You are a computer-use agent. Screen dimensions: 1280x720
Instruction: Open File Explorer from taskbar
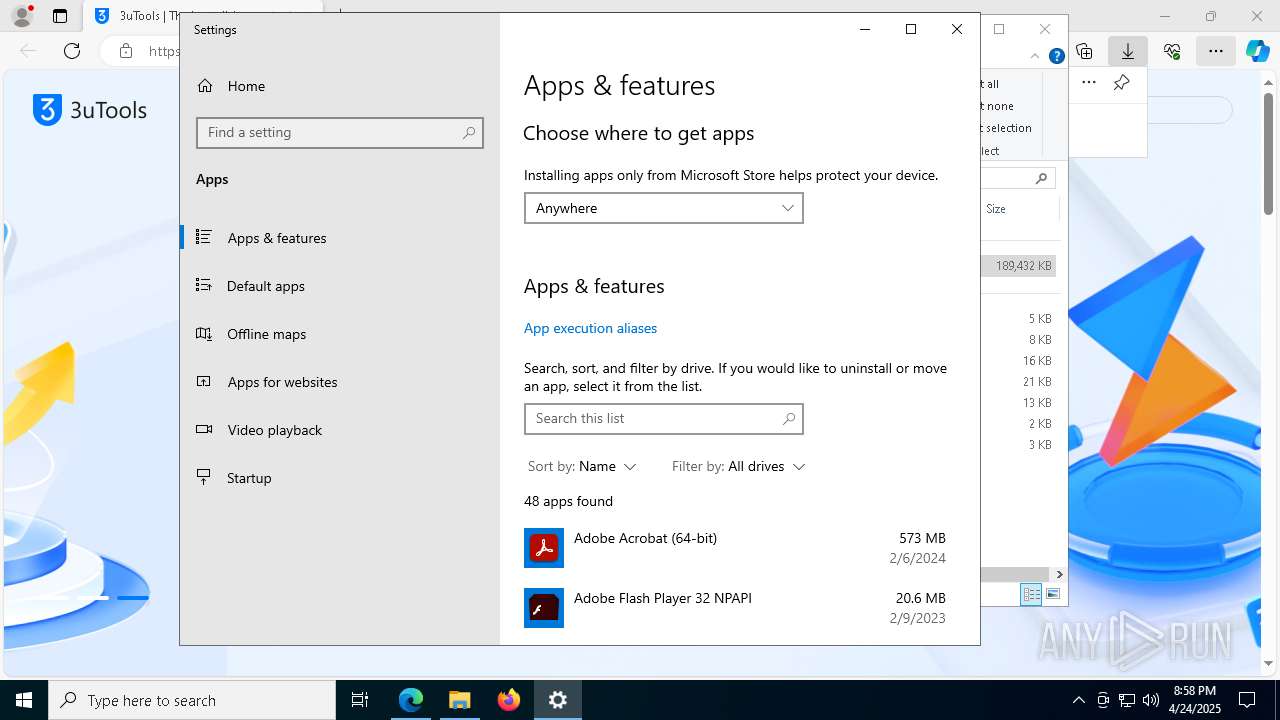pos(460,700)
